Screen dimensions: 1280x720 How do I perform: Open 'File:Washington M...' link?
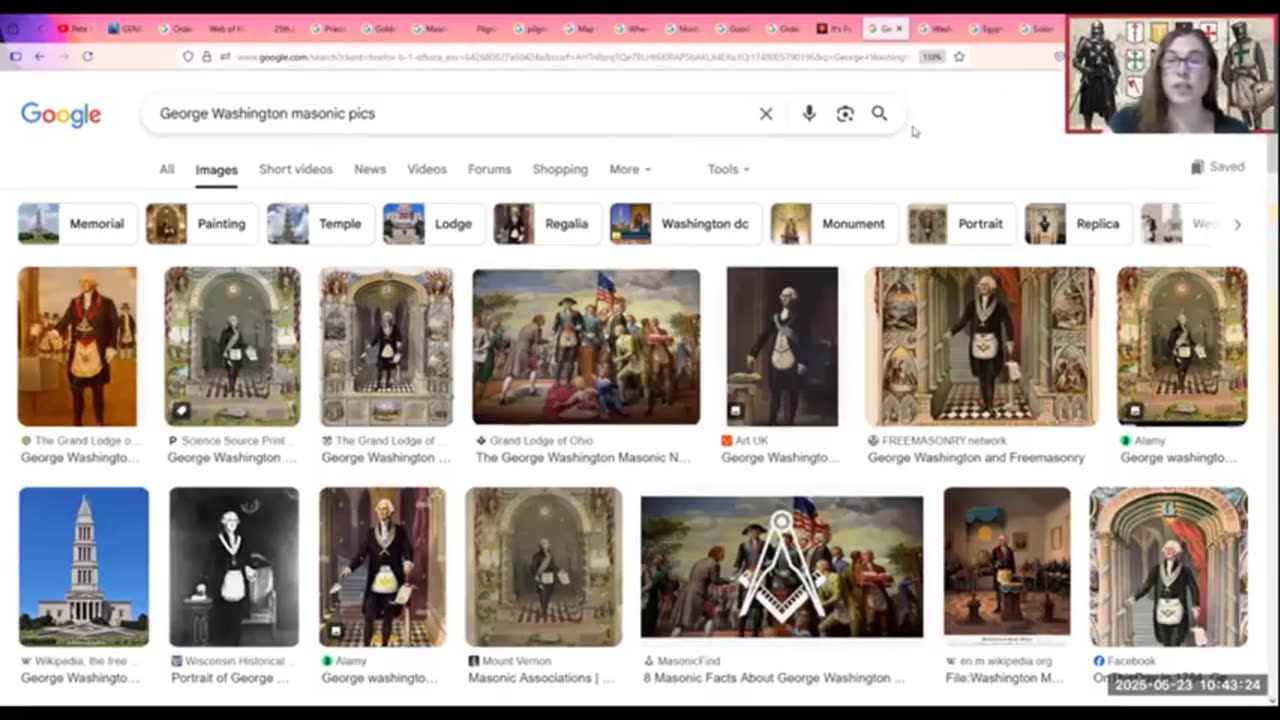1004,678
